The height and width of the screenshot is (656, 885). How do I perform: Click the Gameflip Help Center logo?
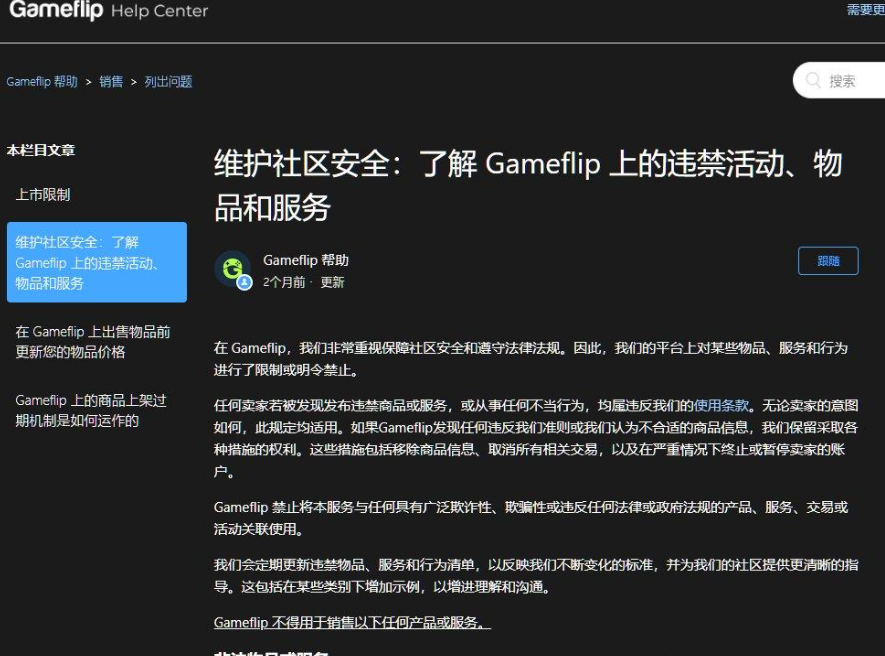tap(109, 10)
